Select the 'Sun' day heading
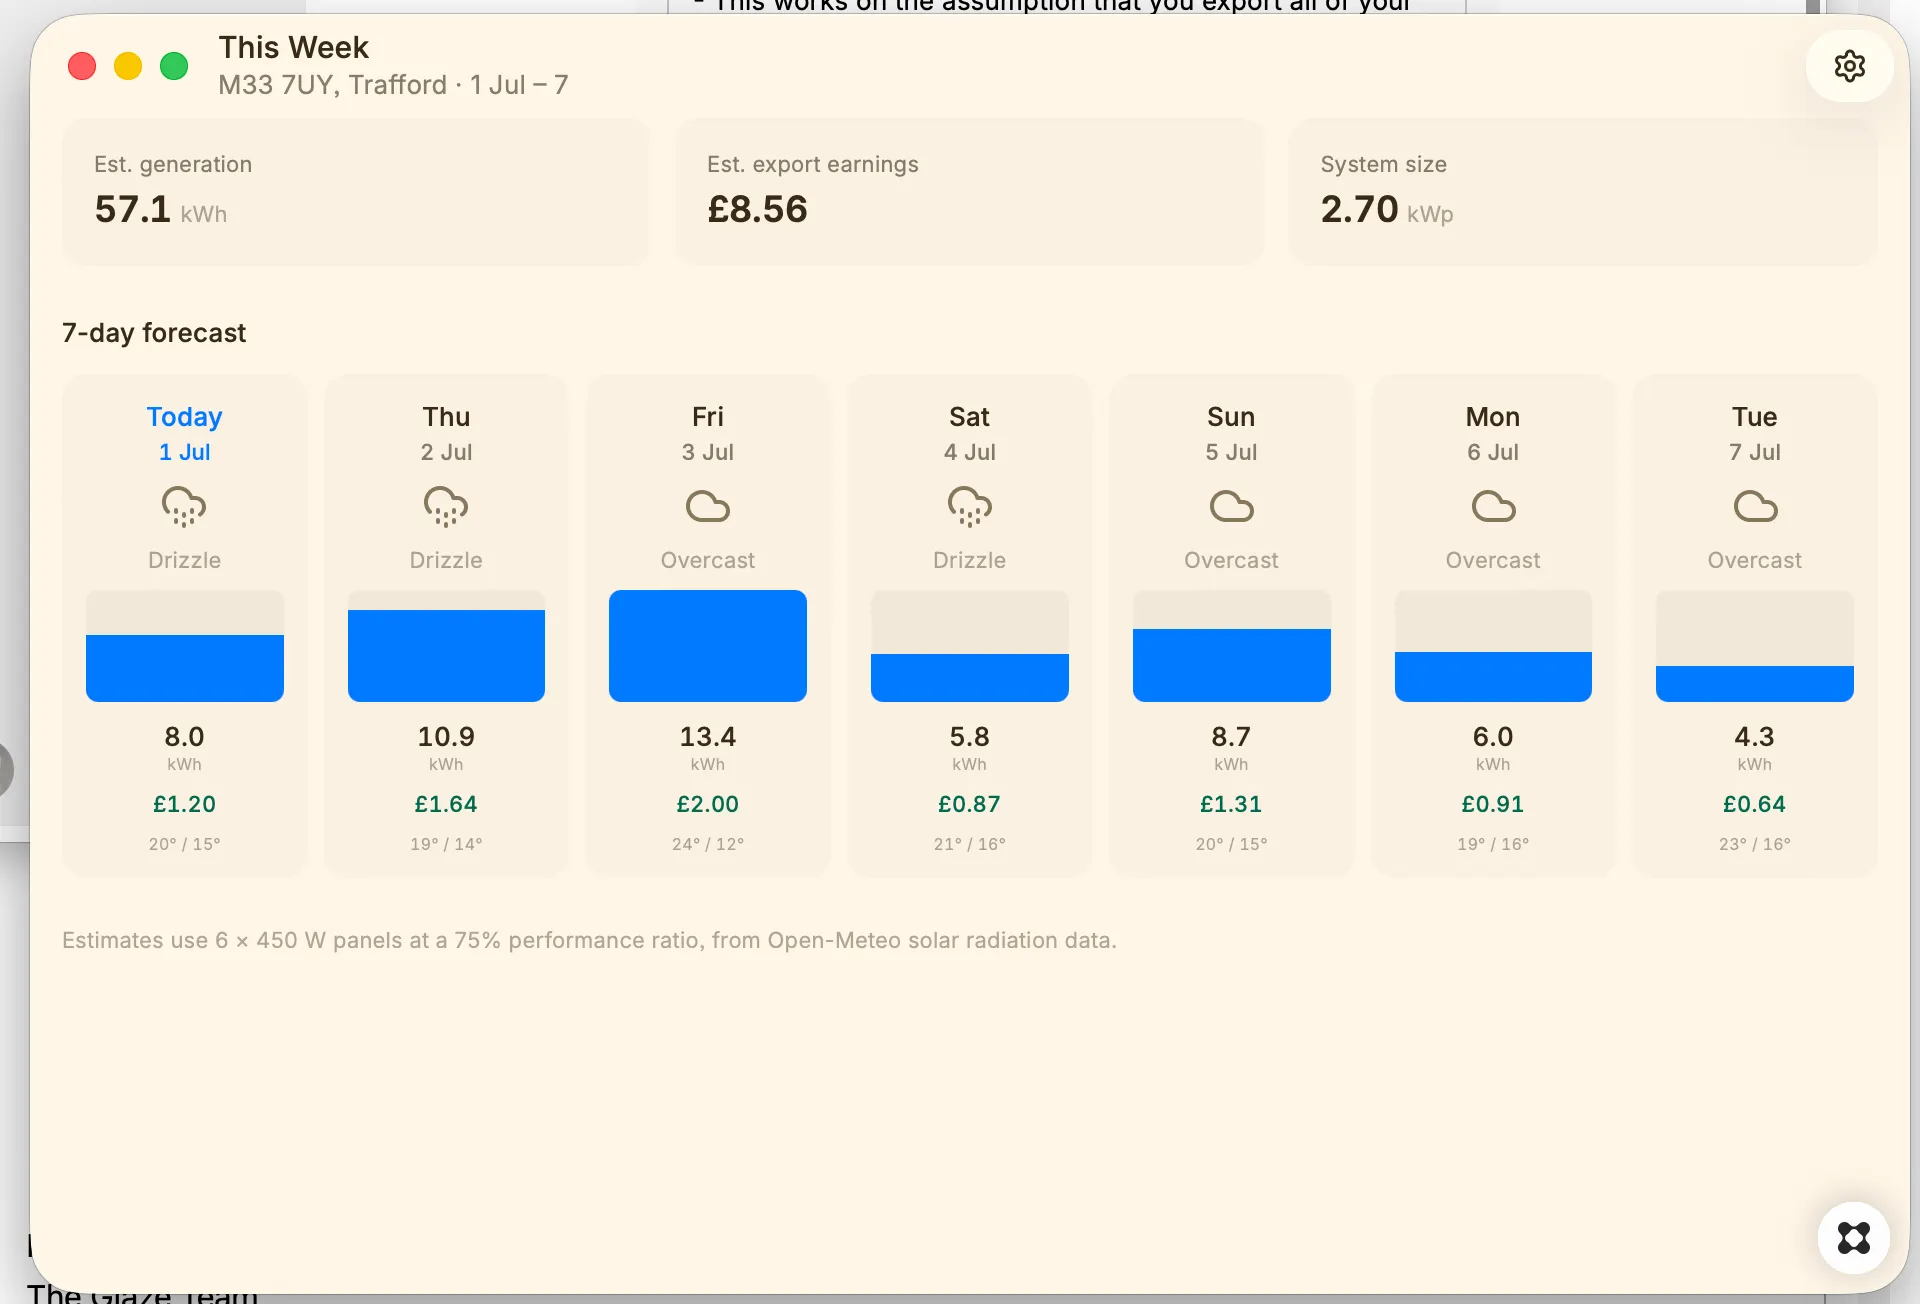This screenshot has width=1920, height=1304. 1231,416
